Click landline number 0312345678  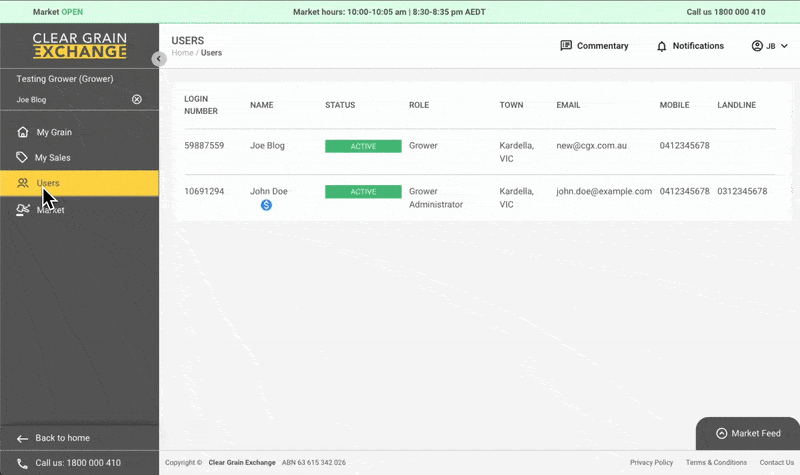point(742,191)
